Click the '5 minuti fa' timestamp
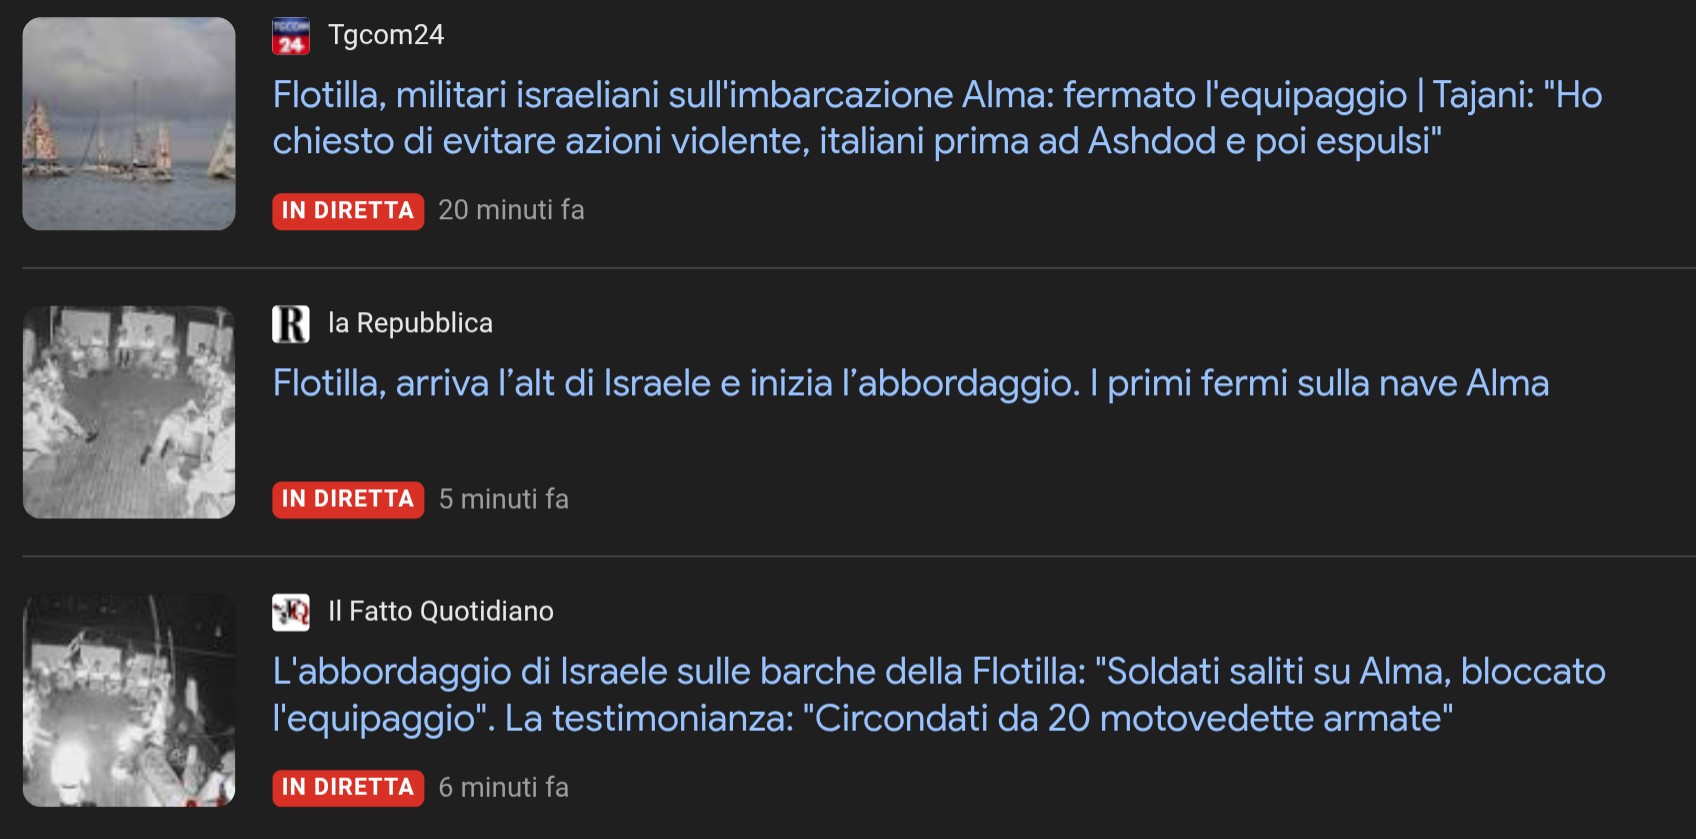Screen dimensions: 1696x839 [503, 499]
